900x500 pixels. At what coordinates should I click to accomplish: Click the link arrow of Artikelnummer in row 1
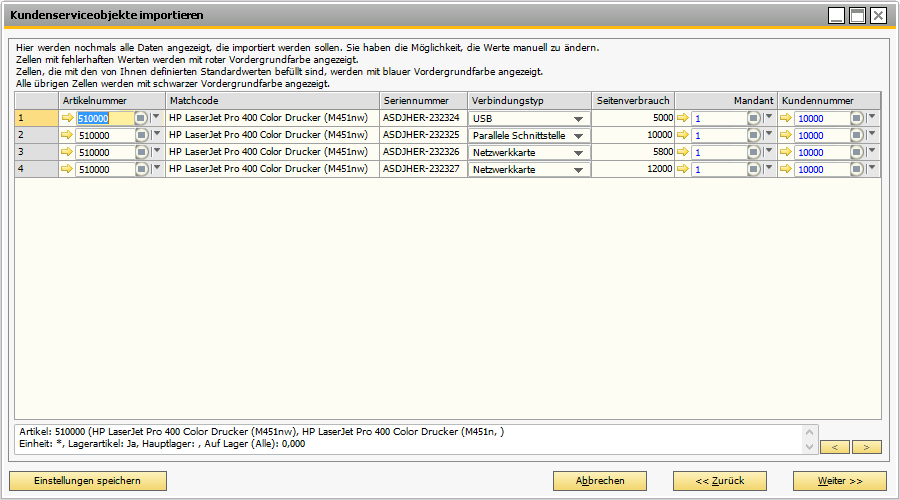[67, 118]
